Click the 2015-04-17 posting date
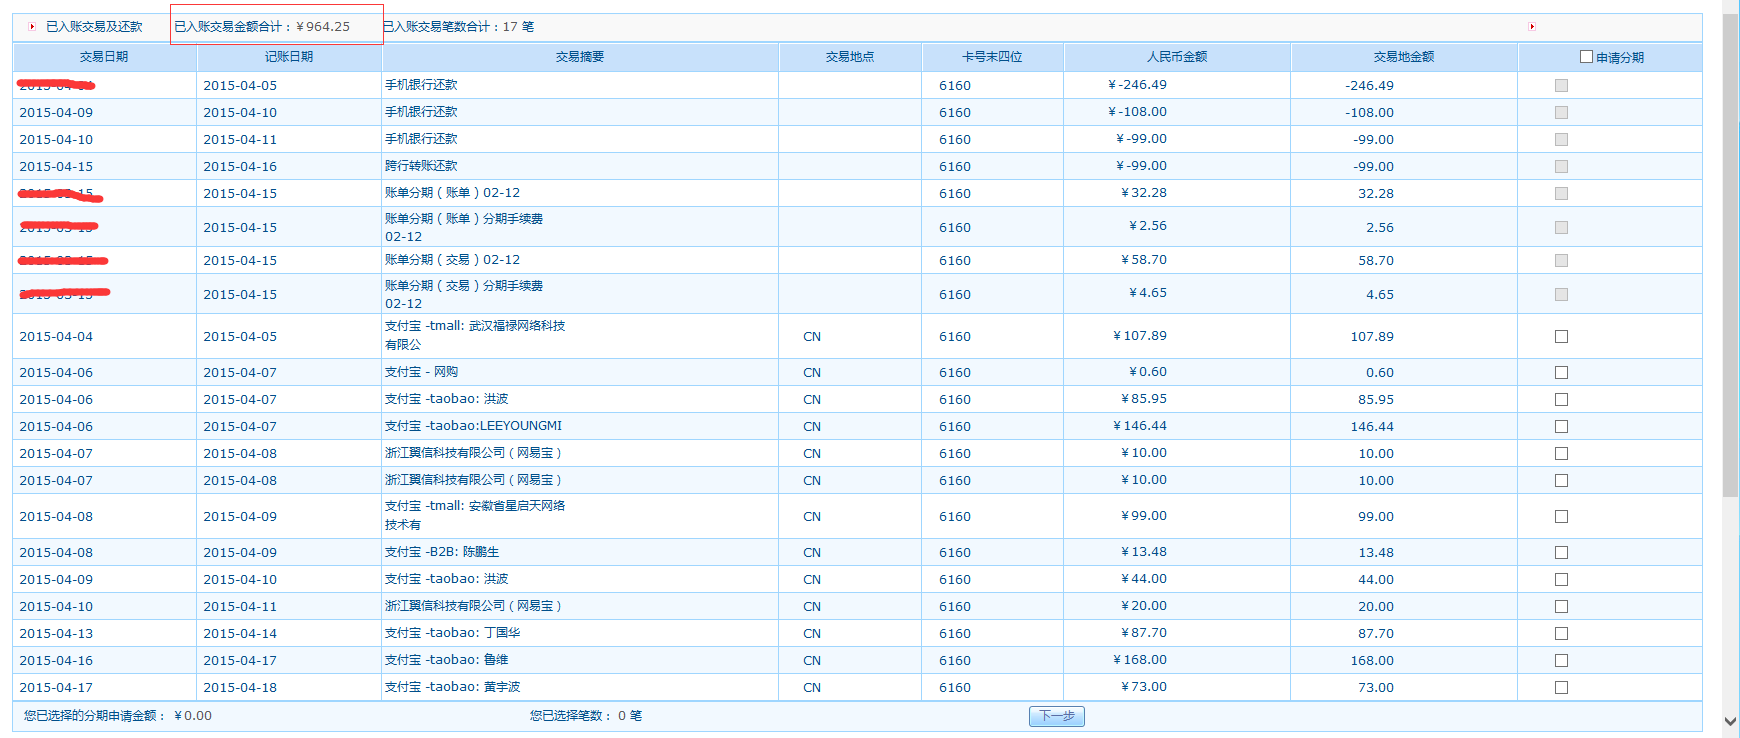 [240, 661]
